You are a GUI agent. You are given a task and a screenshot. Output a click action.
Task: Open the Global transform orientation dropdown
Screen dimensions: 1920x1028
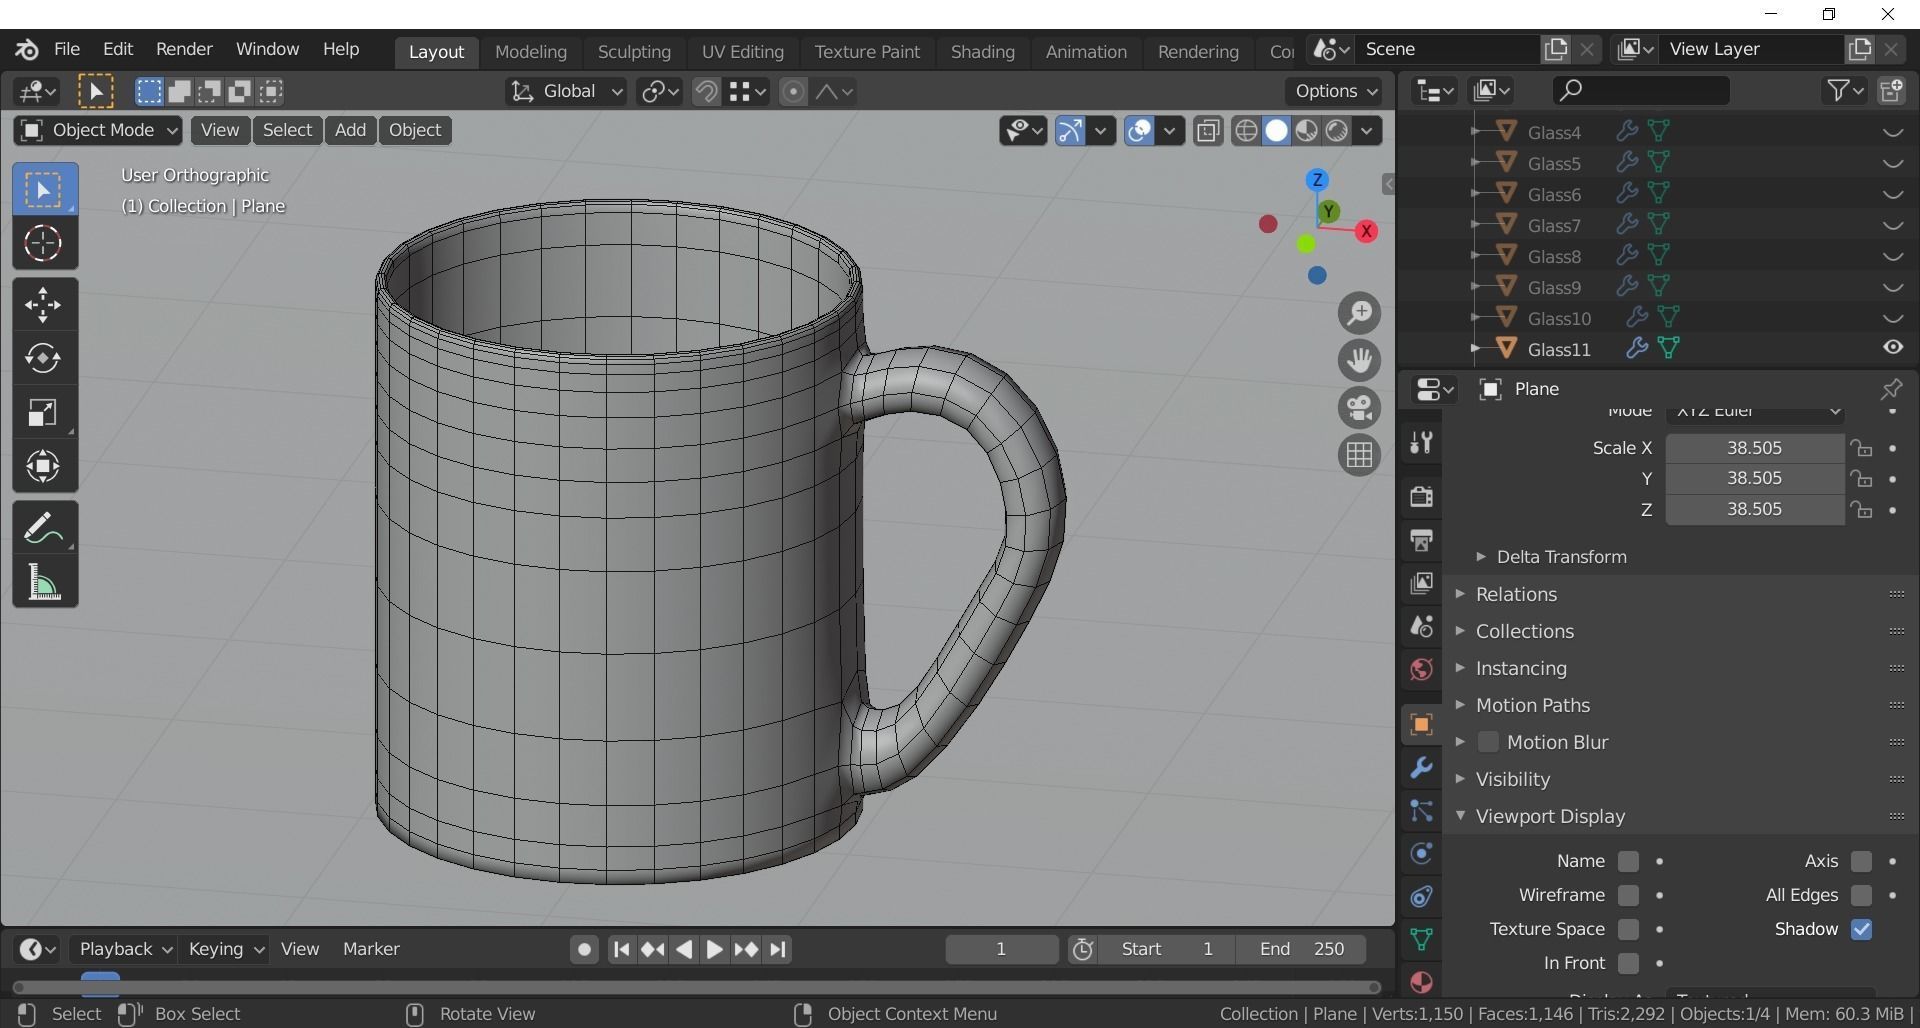tap(566, 92)
